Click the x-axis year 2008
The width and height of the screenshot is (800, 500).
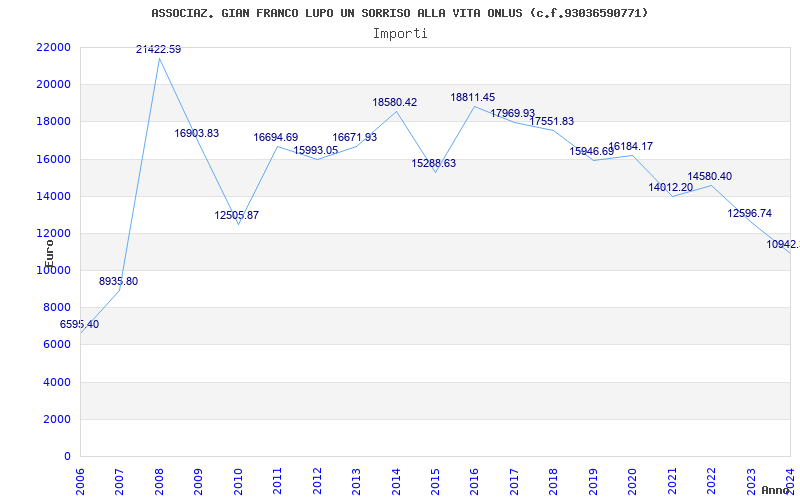(159, 480)
